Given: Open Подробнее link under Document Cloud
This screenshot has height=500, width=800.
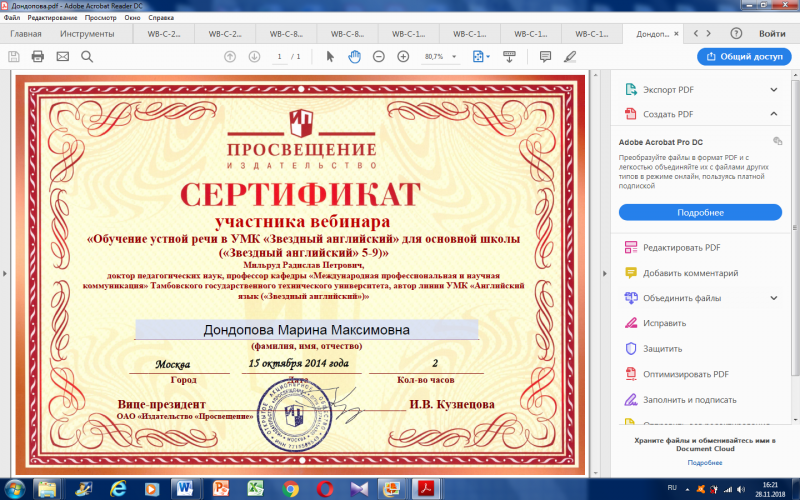Looking at the screenshot, I should (x=705, y=462).
